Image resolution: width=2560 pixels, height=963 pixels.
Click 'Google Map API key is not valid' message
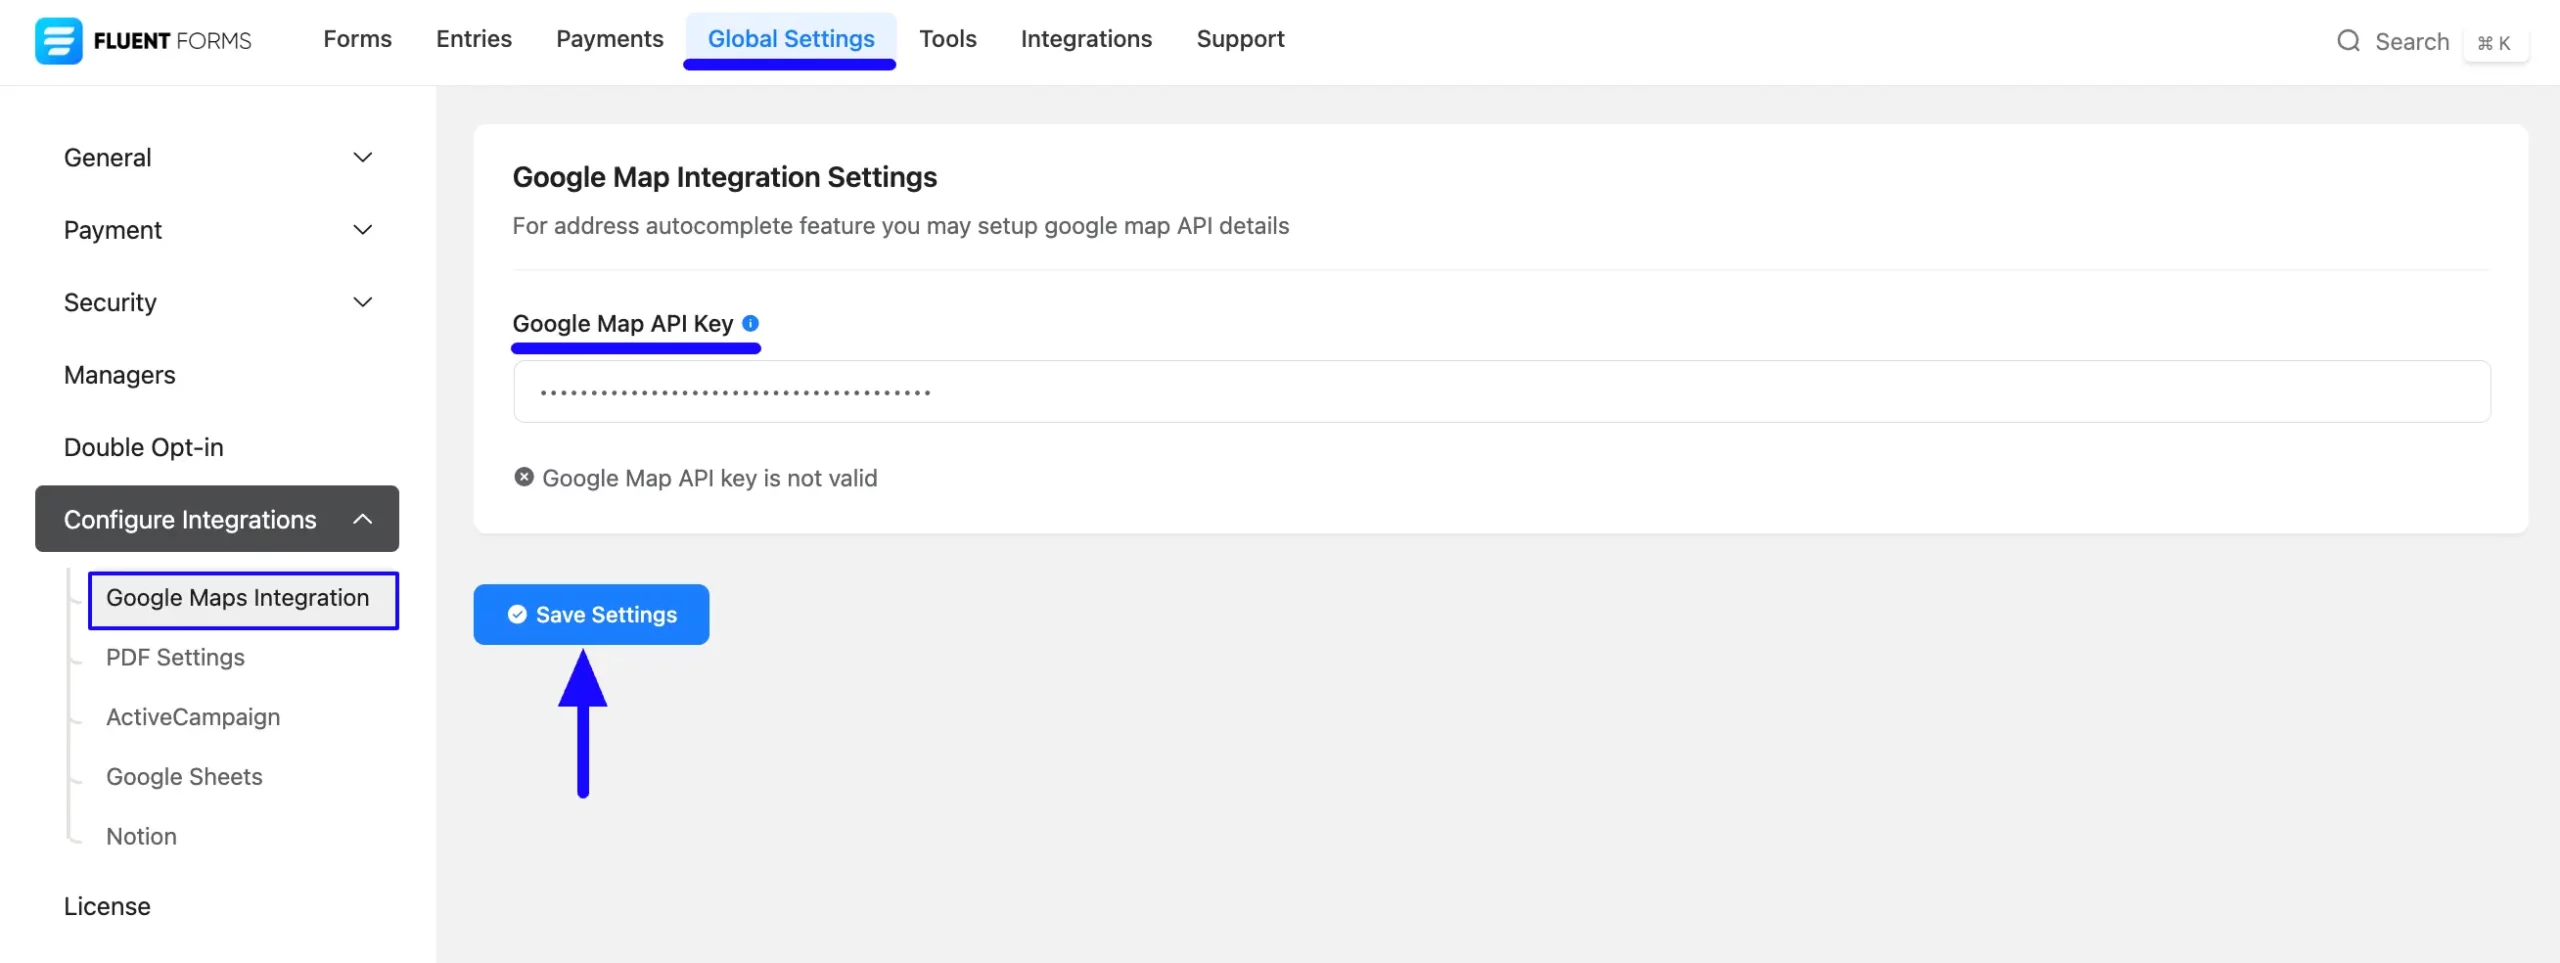710,478
